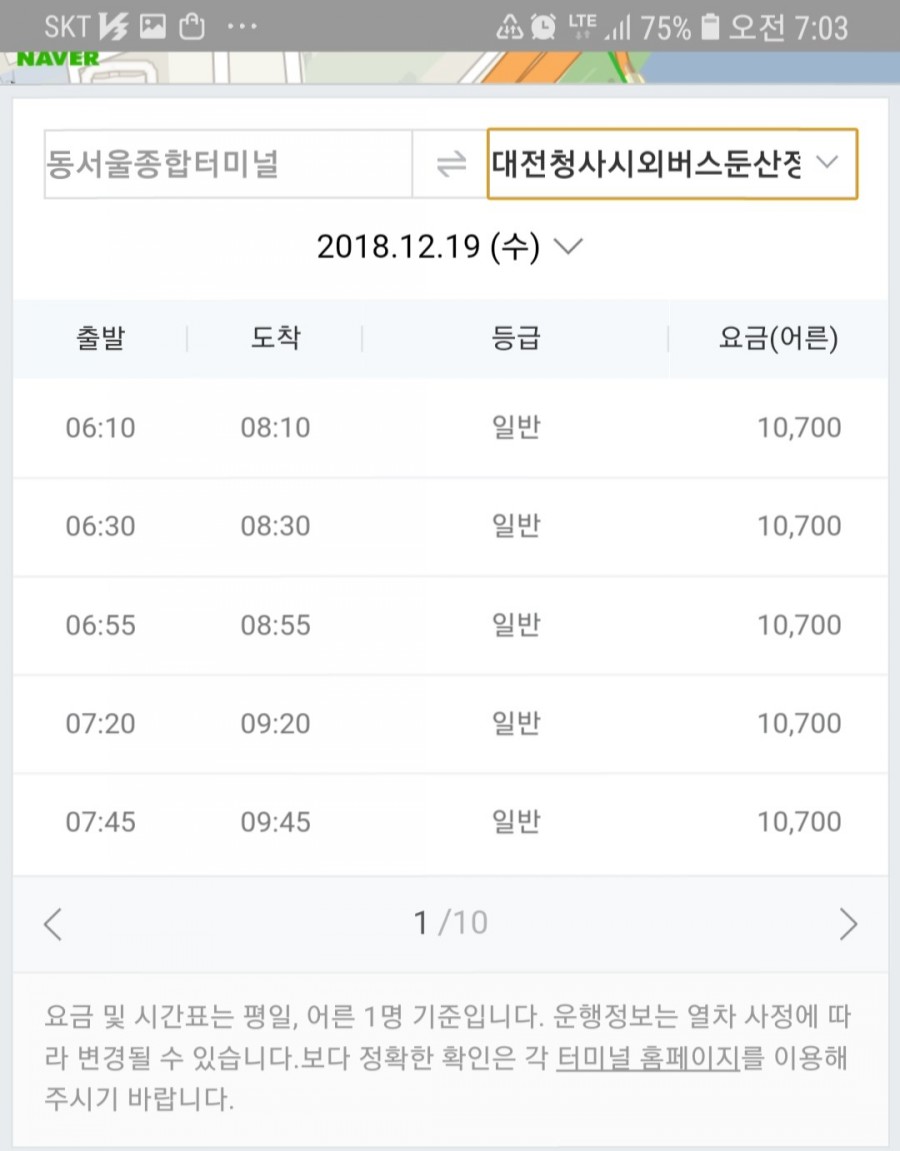Screen dimensions: 900x1151
Task: Tap the three-dot more notifications icon
Action: (242, 27)
